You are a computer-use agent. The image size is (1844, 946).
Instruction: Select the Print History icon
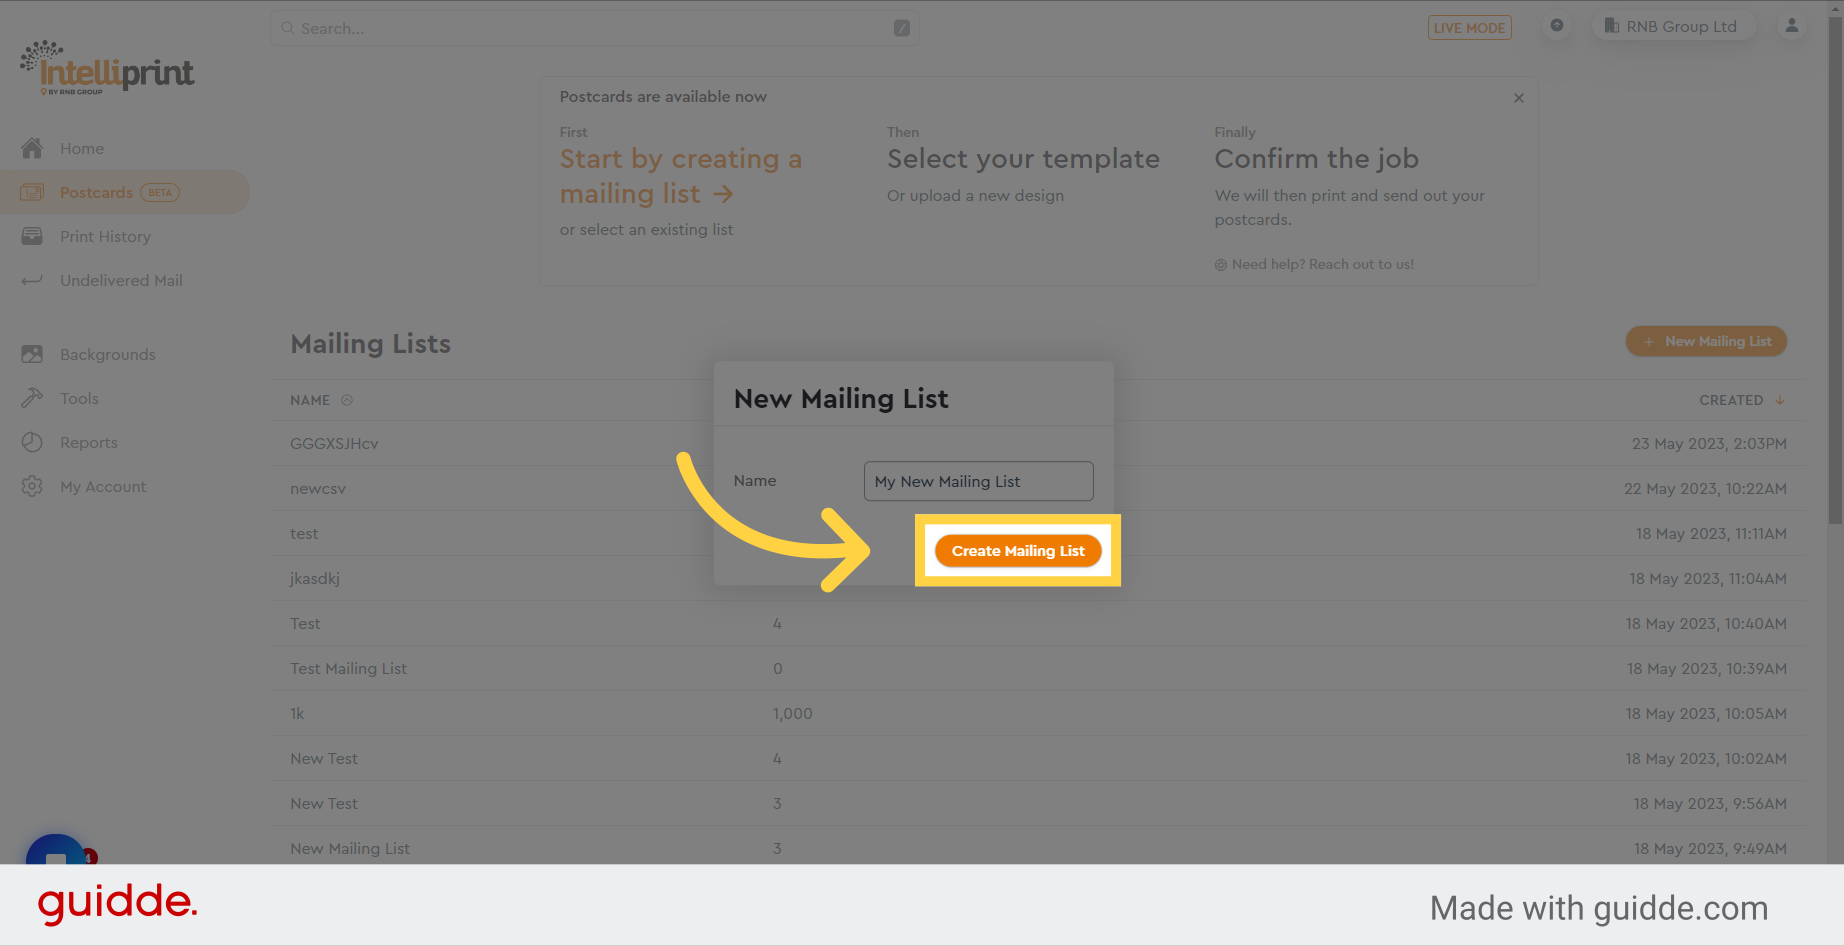pos(32,236)
